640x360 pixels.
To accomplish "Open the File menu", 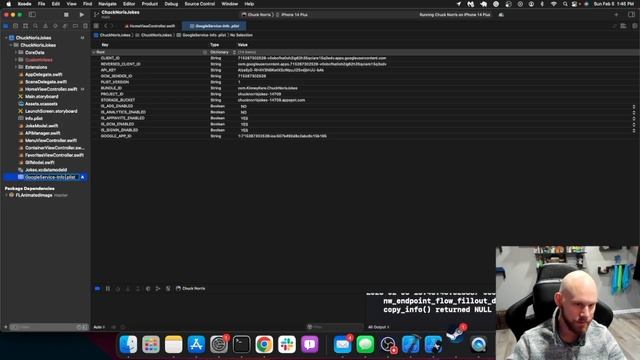I will coord(42,4).
